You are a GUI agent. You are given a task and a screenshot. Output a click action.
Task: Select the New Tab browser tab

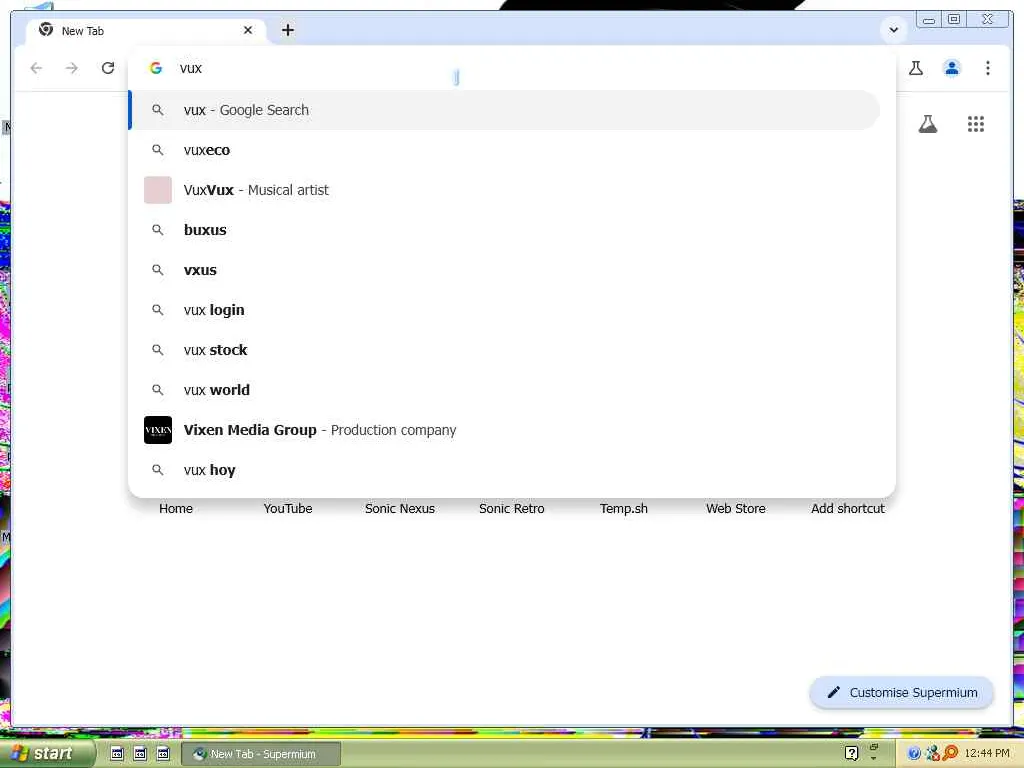[x=147, y=31]
